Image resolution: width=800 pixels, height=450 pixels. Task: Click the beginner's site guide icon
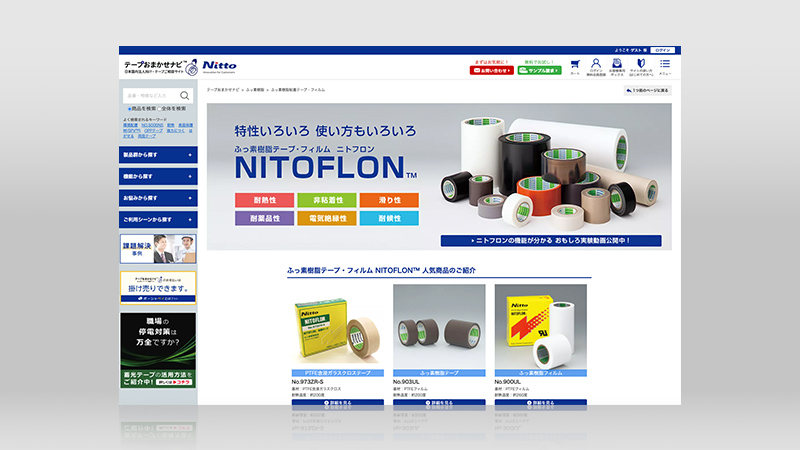point(640,65)
